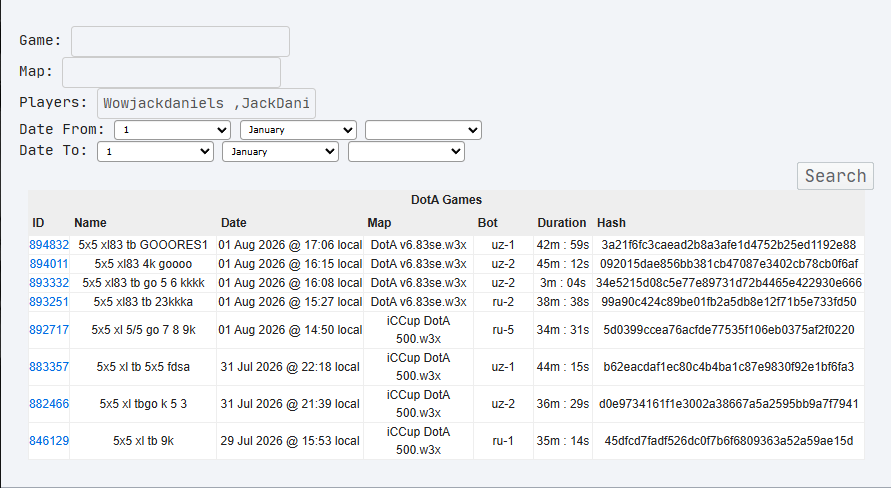Screen dimensions: 891x488
Task: Select game name '5x5 xl tb 5x5 fdsa'
Action: click(143, 367)
